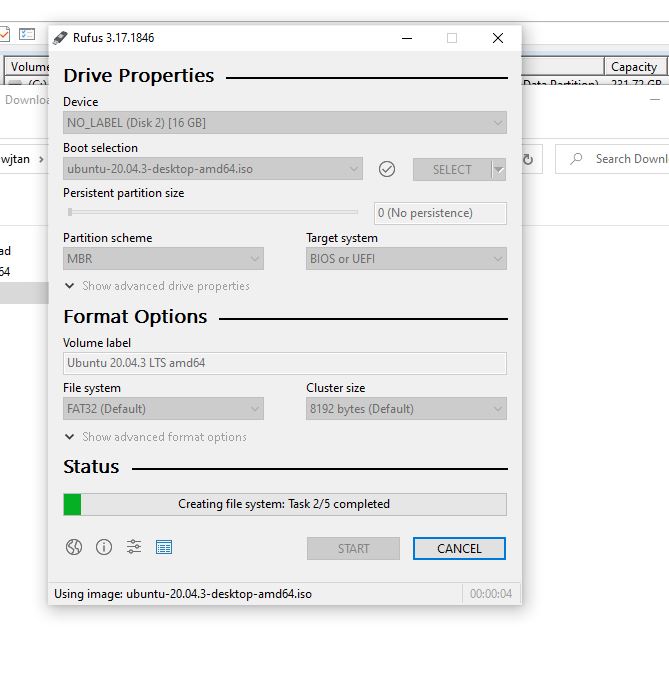Click the persistence size value field
The height and width of the screenshot is (676, 669).
click(441, 213)
